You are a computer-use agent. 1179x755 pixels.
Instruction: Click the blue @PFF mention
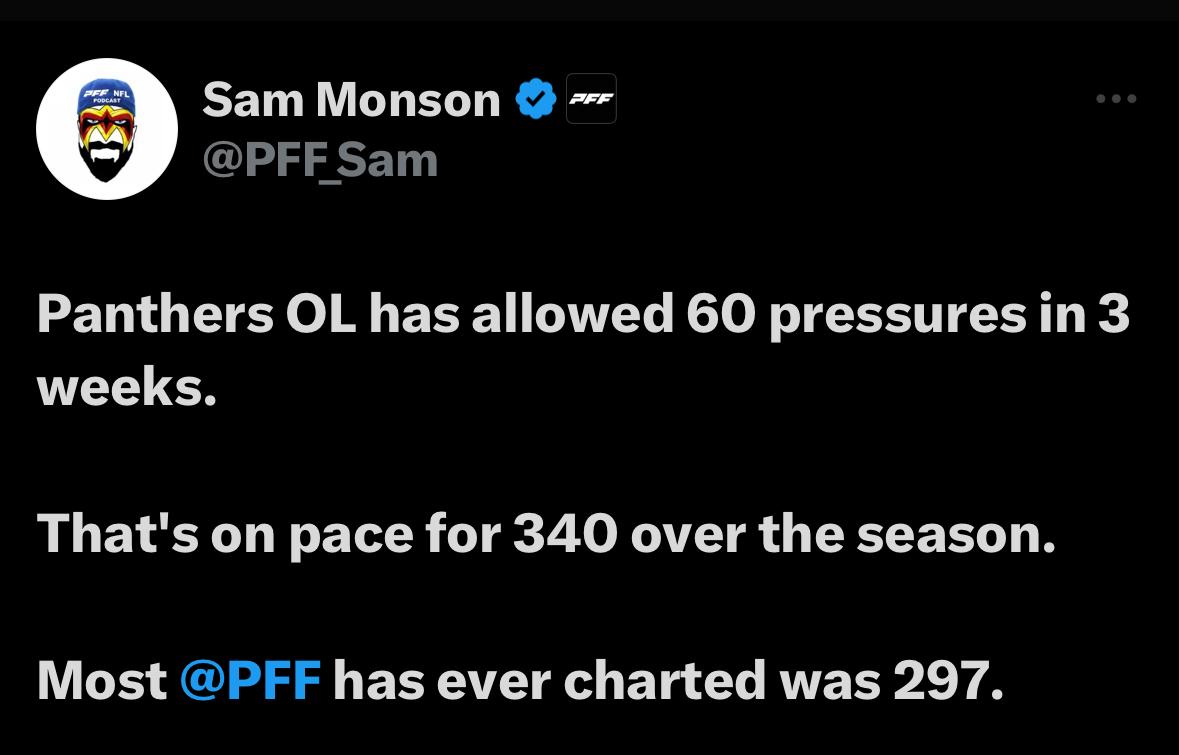coord(251,681)
